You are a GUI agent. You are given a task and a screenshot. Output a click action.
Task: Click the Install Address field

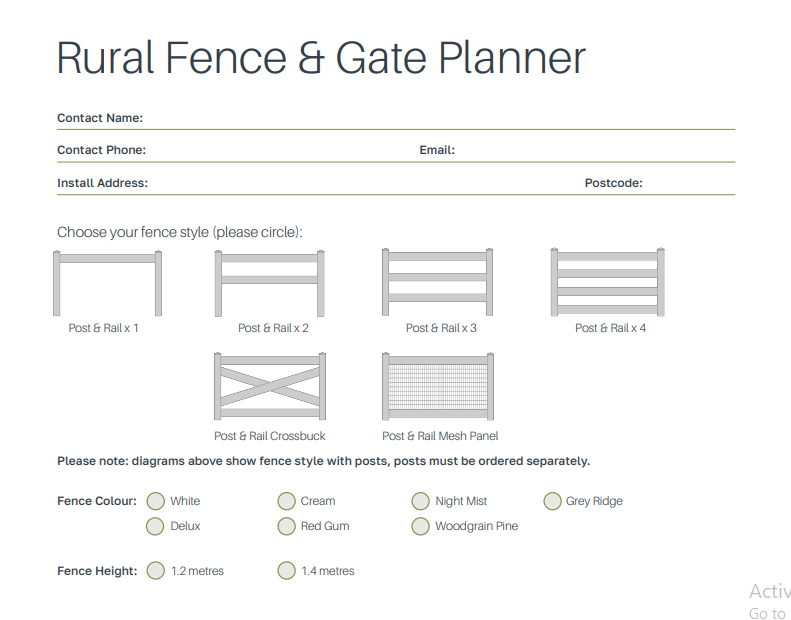364,183
